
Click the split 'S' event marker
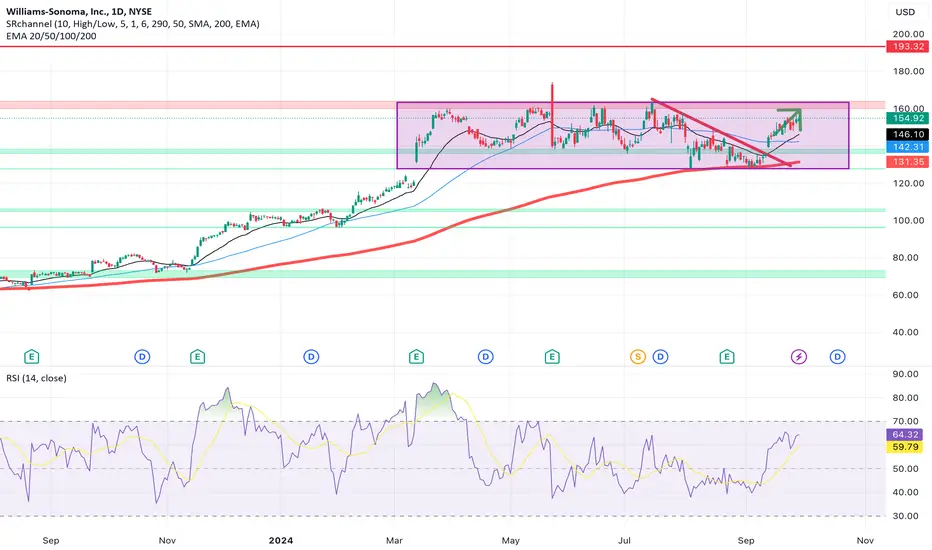pos(638,357)
